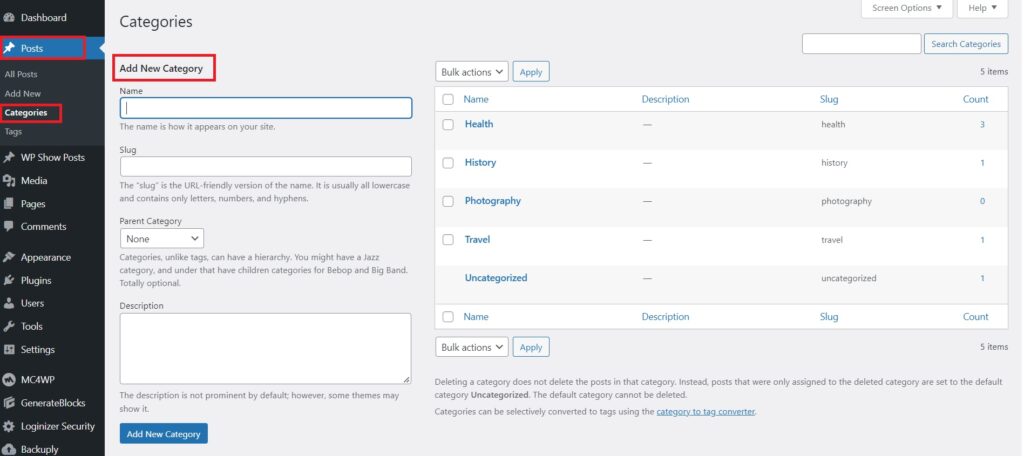Click the MC4WP icon
1024x456 pixels.
tap(9, 380)
